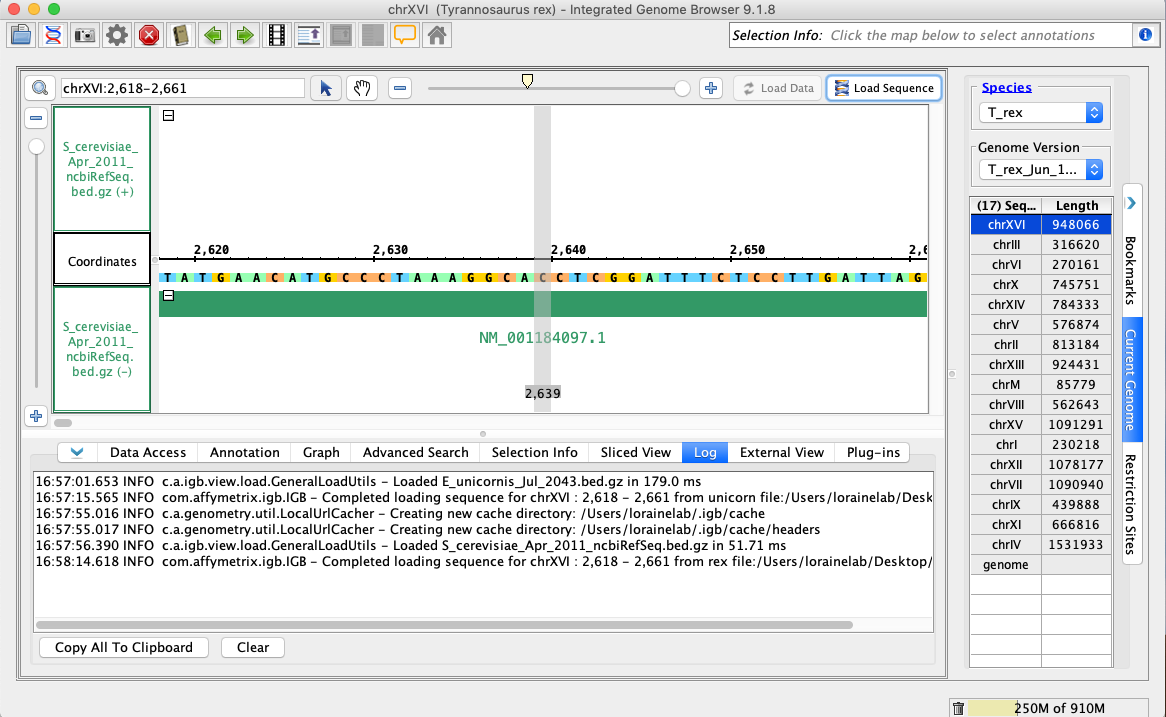Click the Load Data button
The height and width of the screenshot is (717, 1166).
pos(778,88)
